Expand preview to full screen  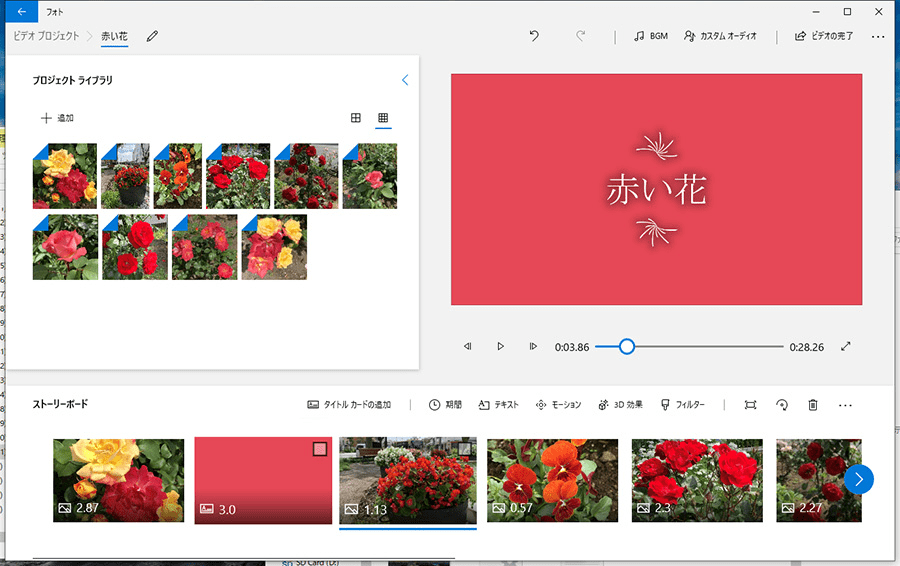(846, 346)
